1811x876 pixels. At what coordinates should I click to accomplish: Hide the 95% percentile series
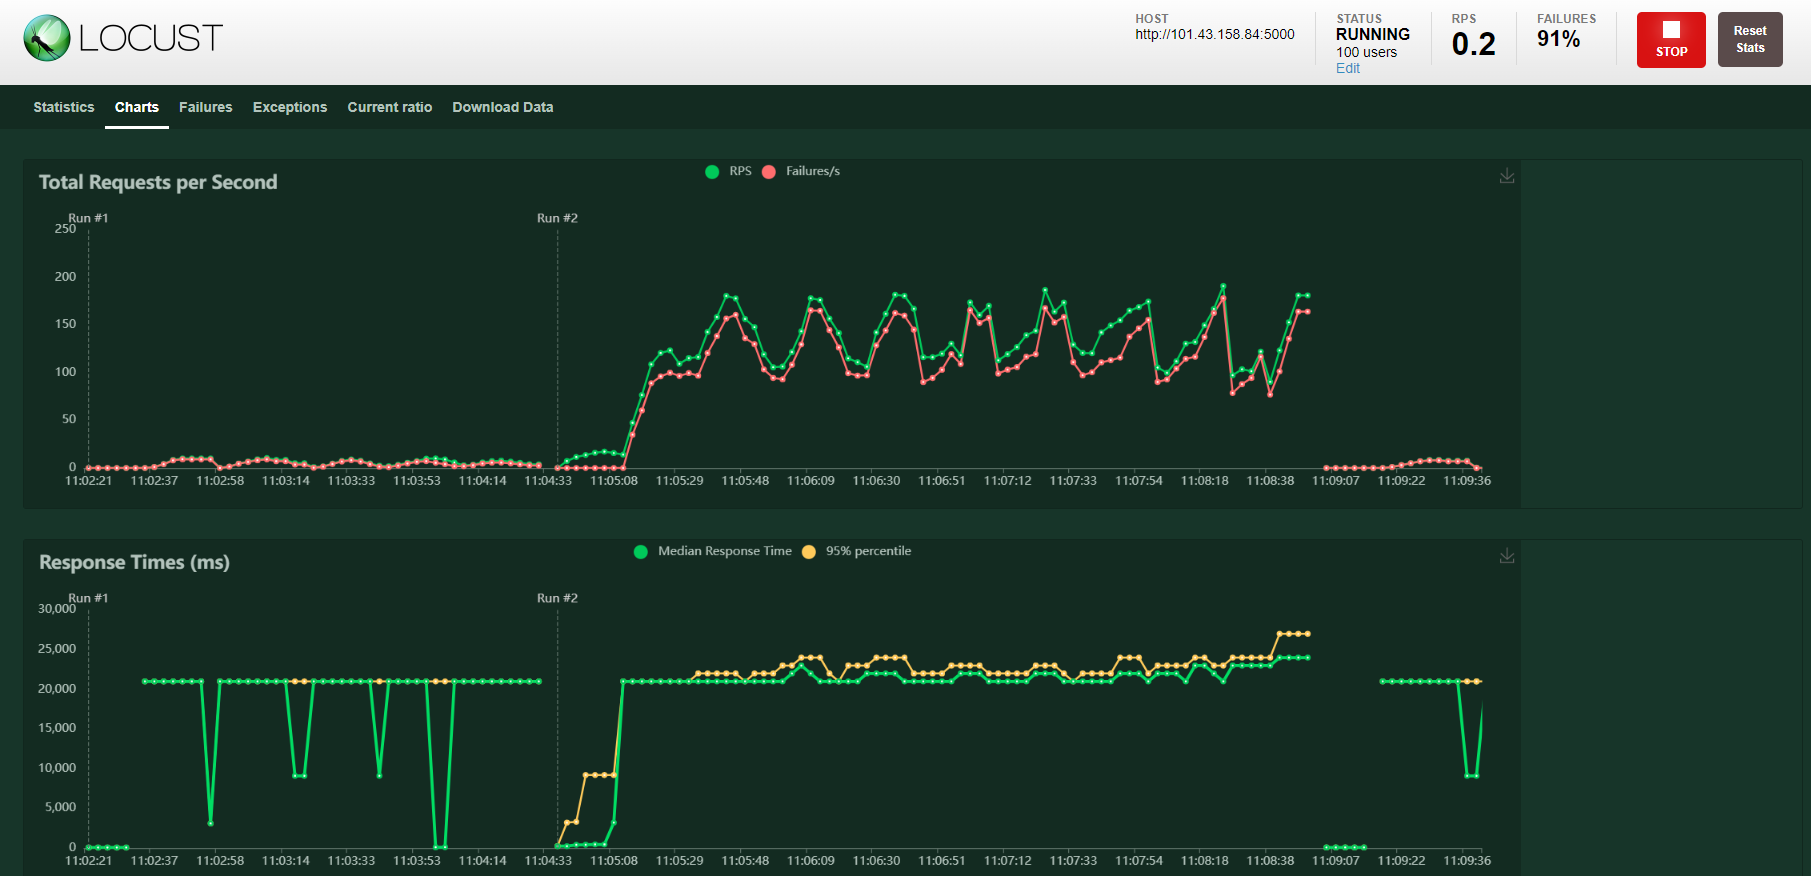[x=856, y=551]
